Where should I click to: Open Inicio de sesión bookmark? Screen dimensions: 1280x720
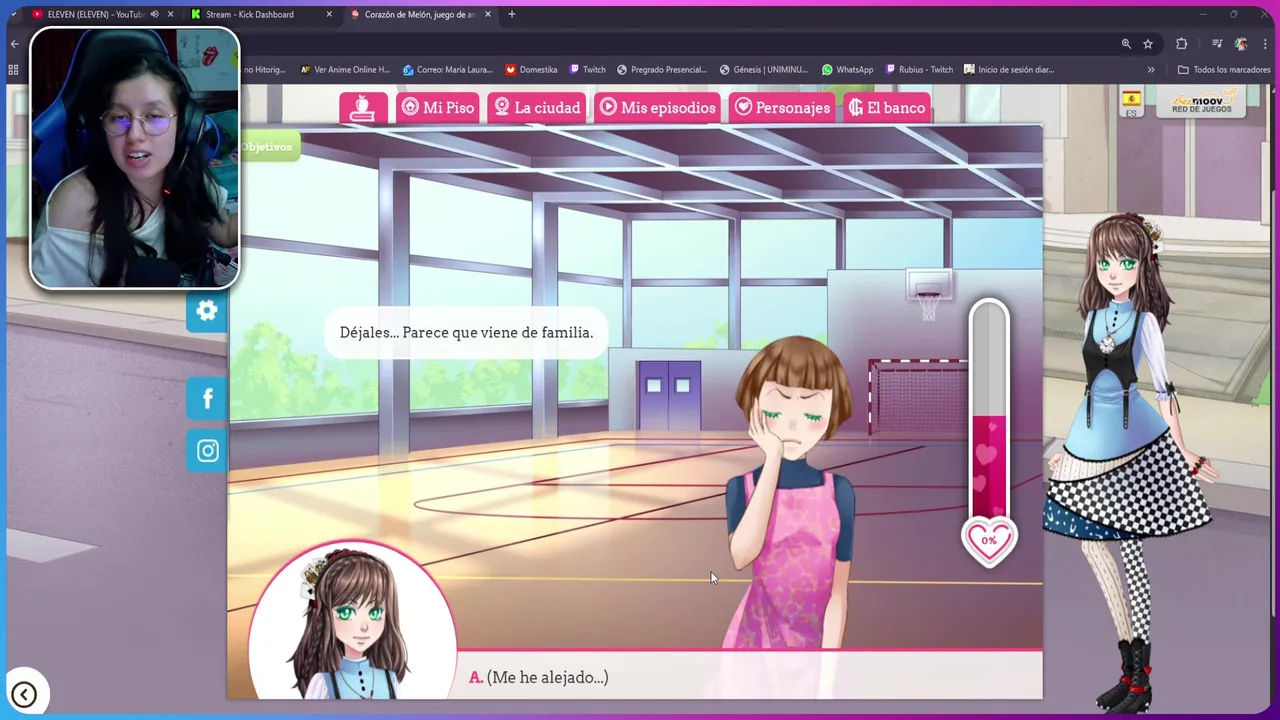pos(1009,69)
